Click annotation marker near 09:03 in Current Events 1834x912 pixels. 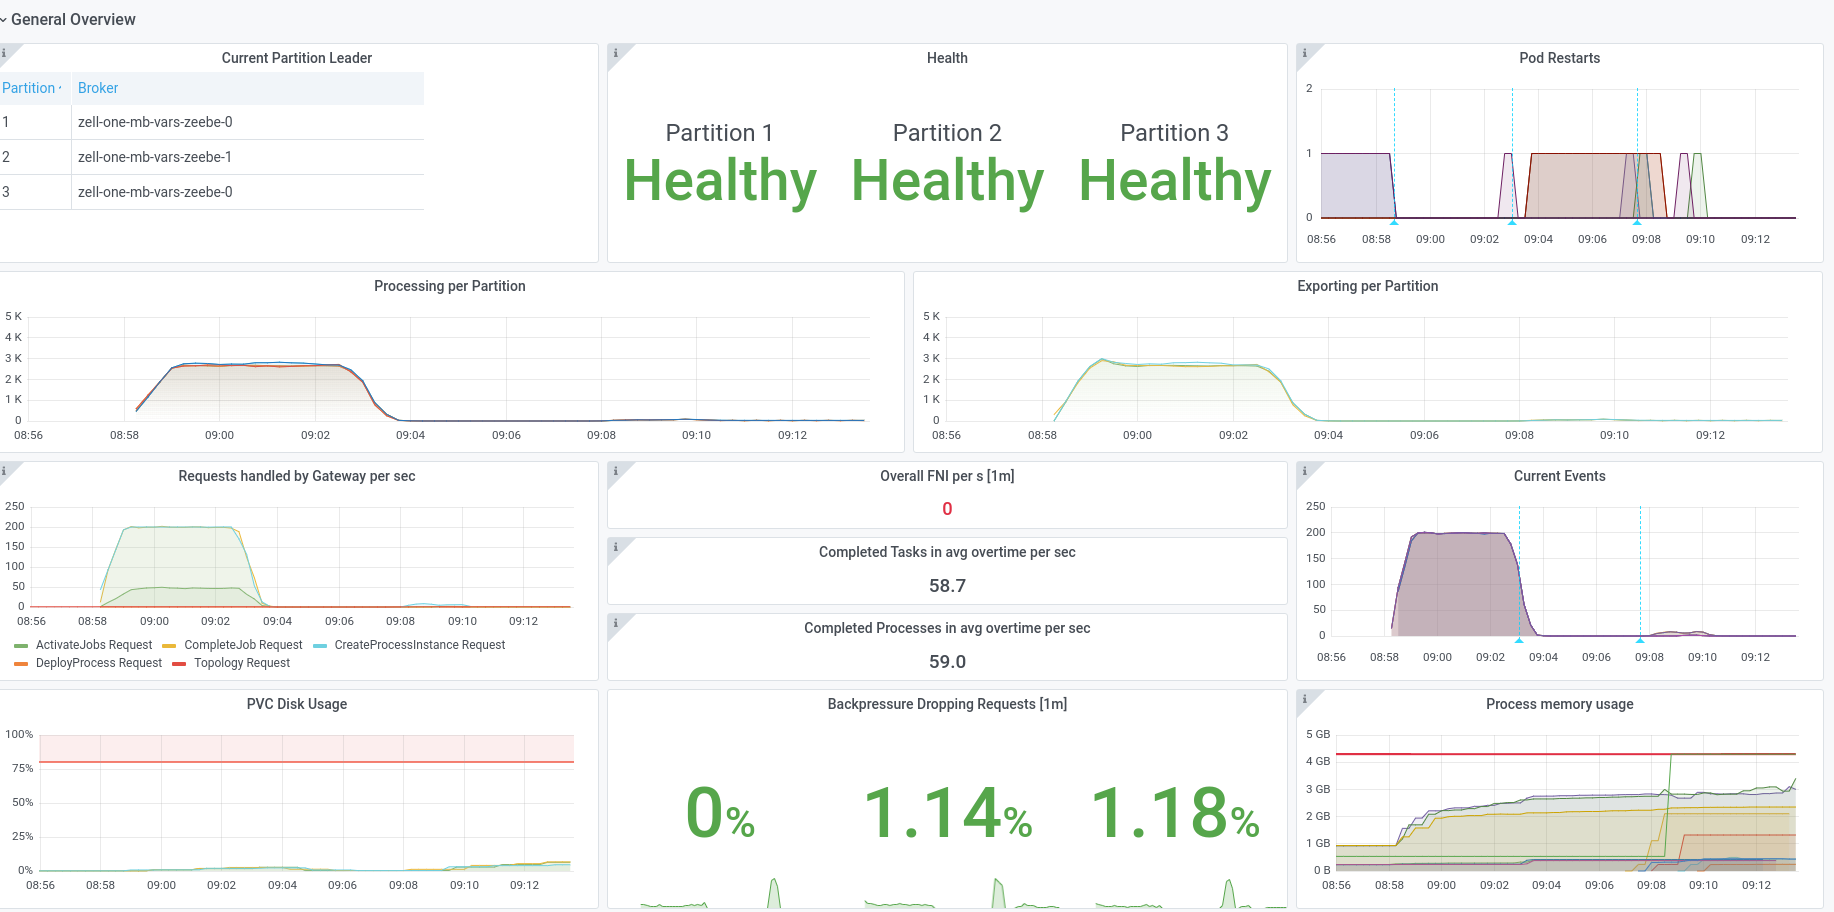point(1519,640)
